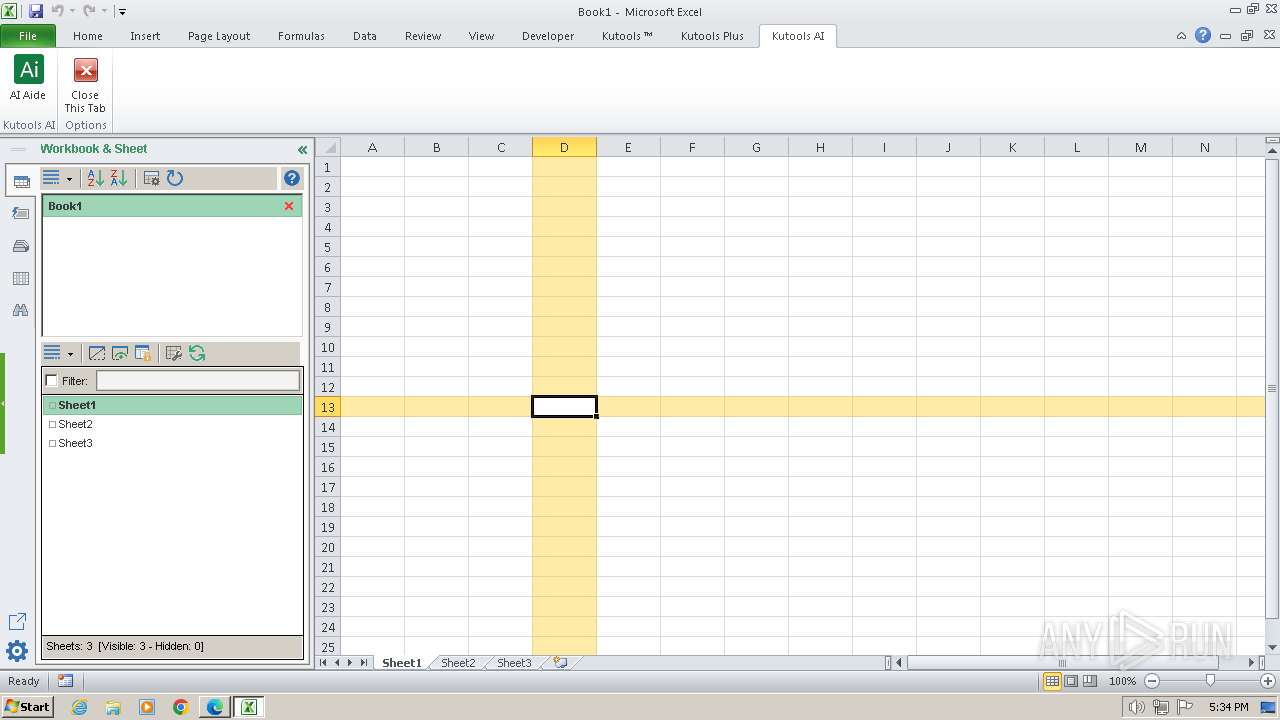Viewport: 1280px width, 720px height.
Task: Enable the Filter checkbox
Action: 52,381
